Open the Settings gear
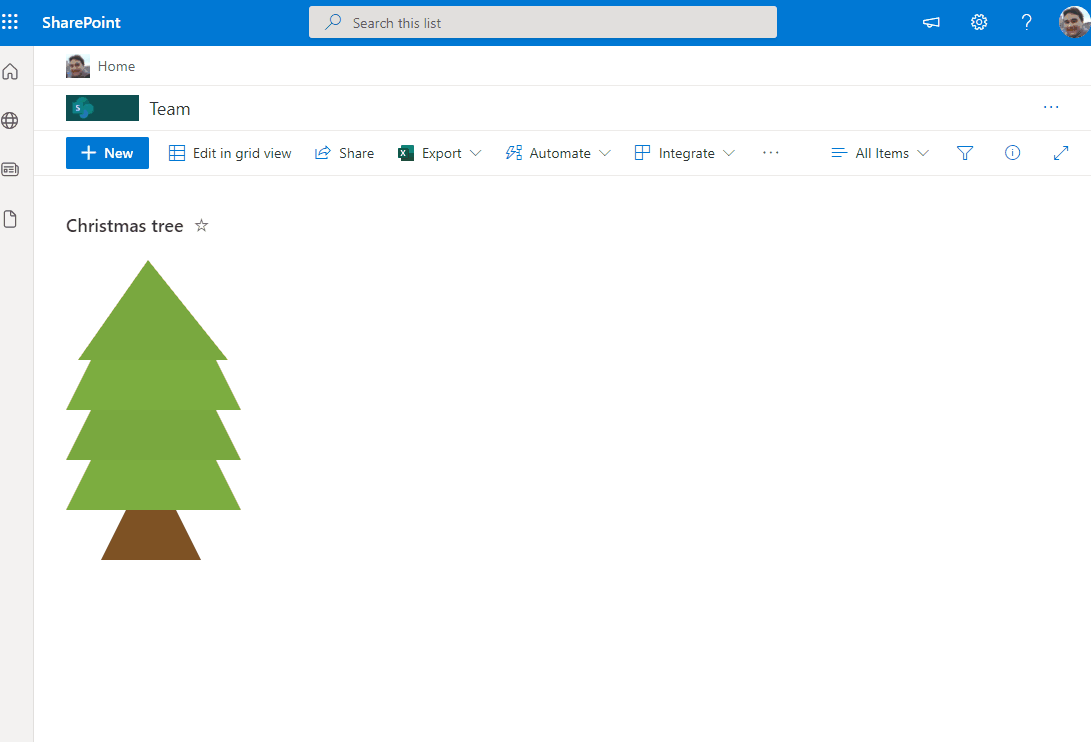The width and height of the screenshot is (1091, 742). tap(979, 22)
